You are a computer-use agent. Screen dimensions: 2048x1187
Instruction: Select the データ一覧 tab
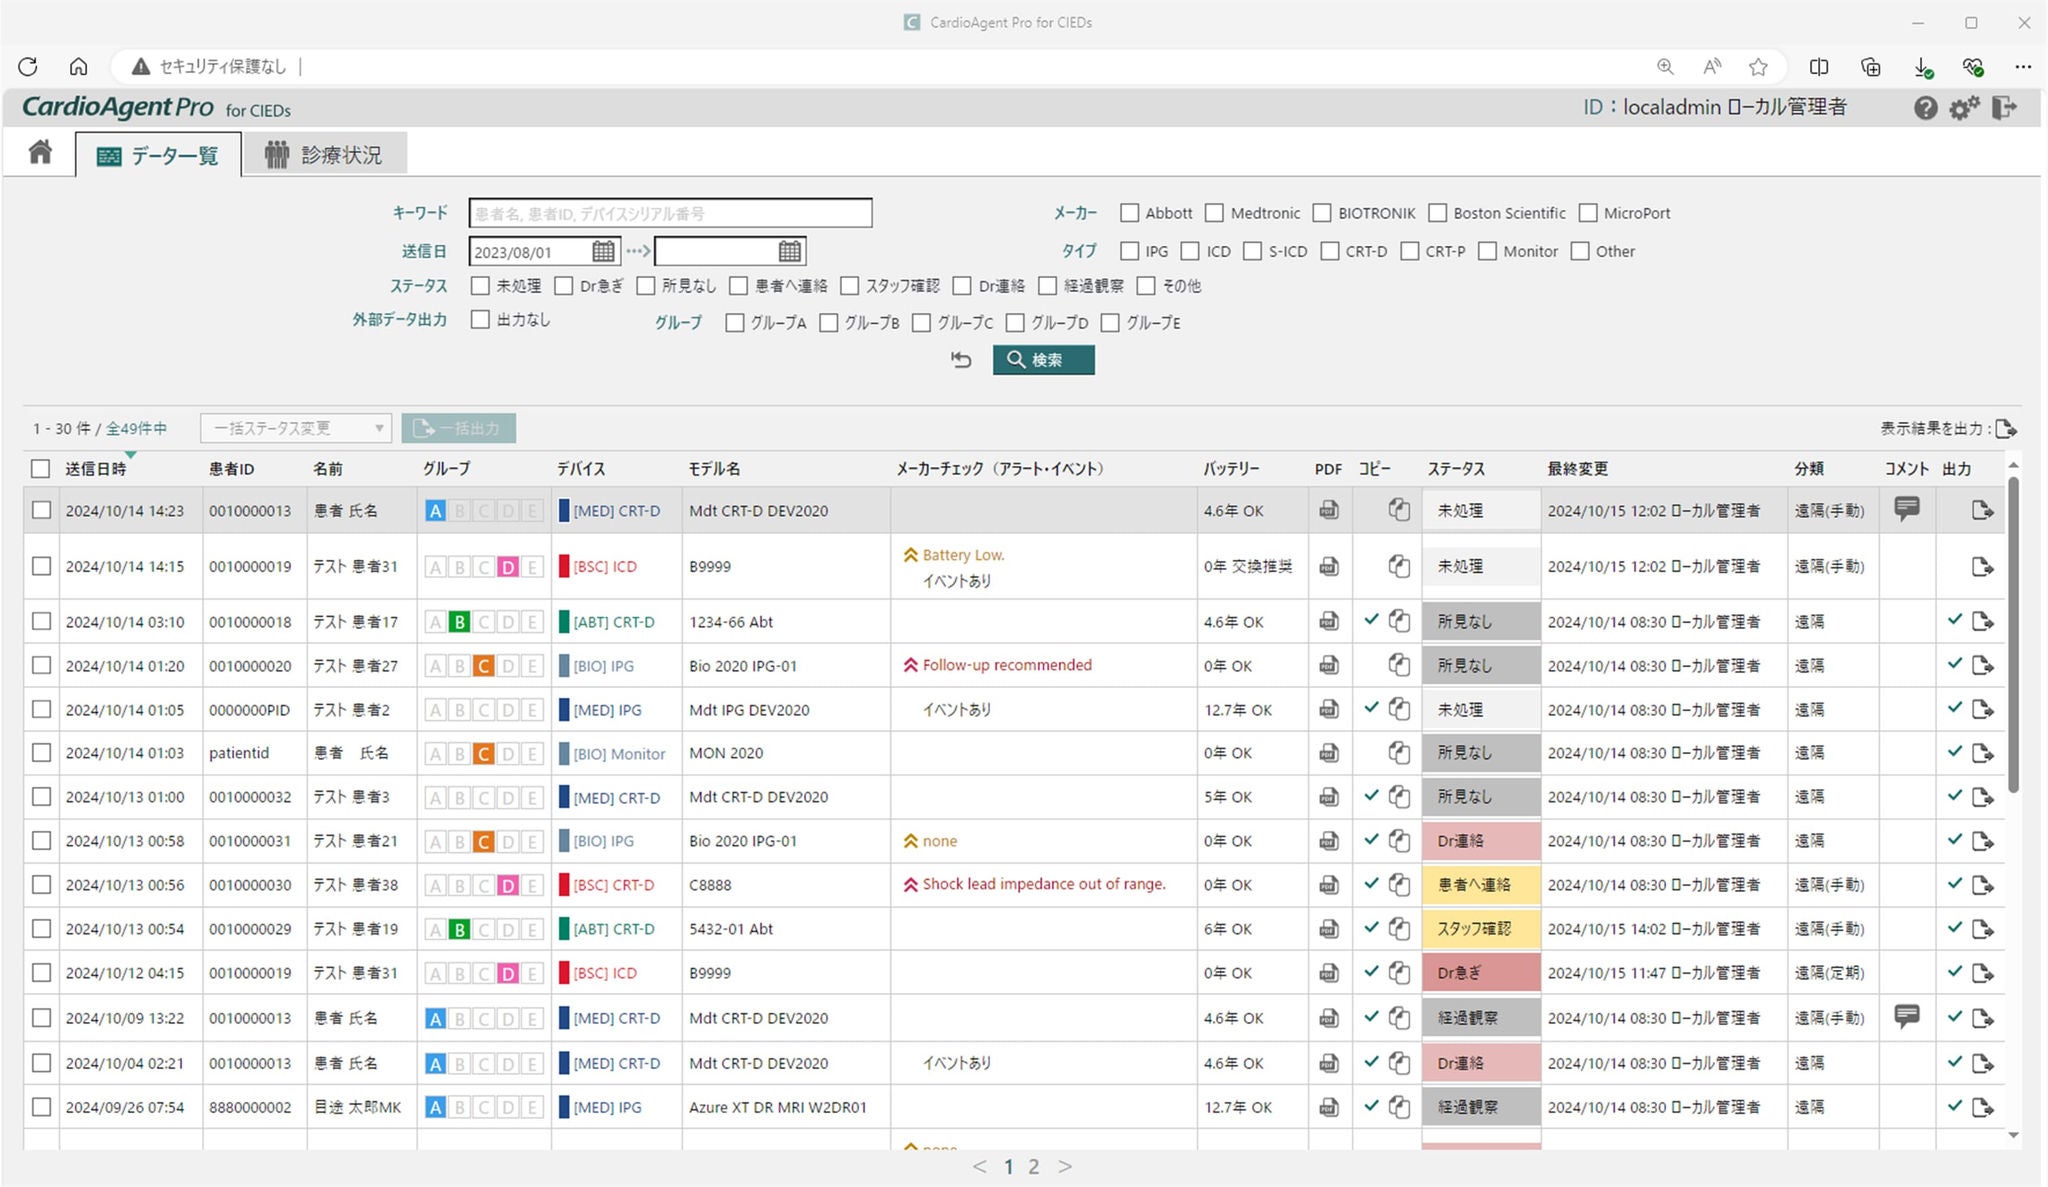pyautogui.click(x=158, y=155)
